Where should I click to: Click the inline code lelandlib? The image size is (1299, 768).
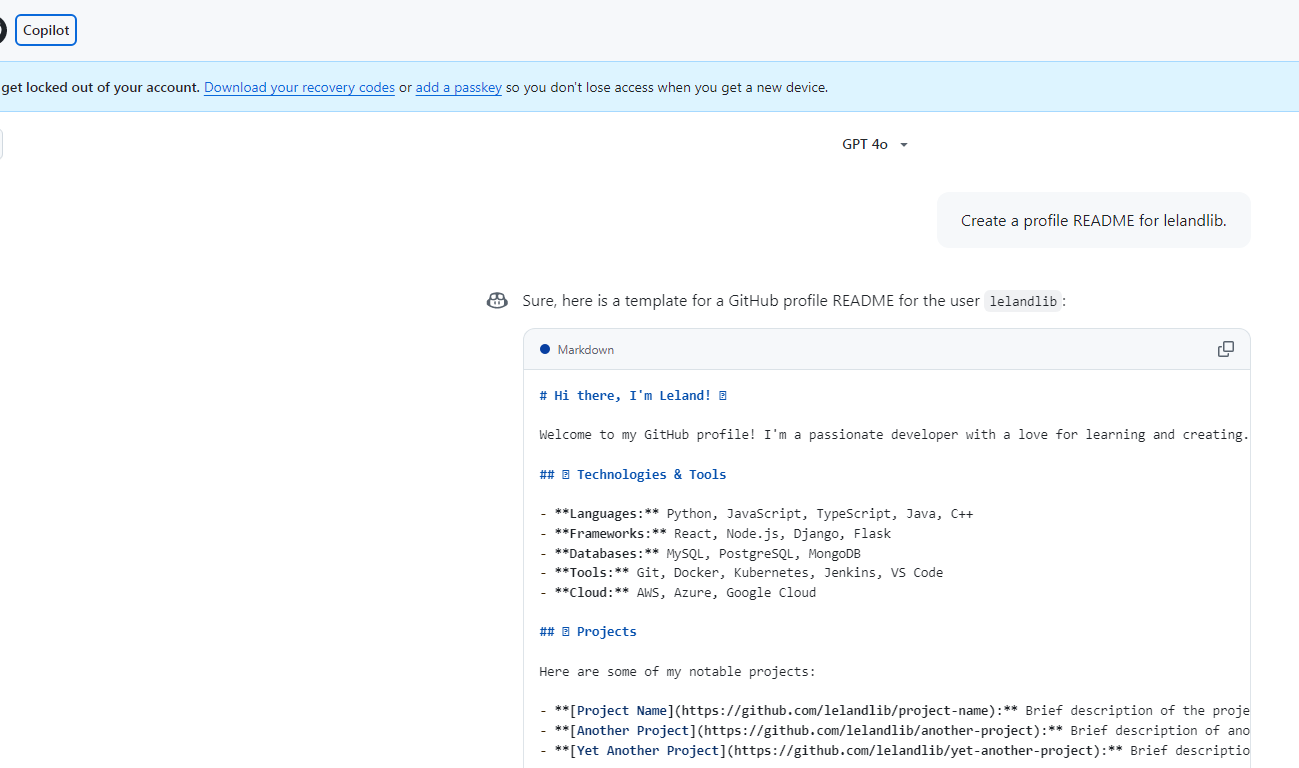point(1022,301)
